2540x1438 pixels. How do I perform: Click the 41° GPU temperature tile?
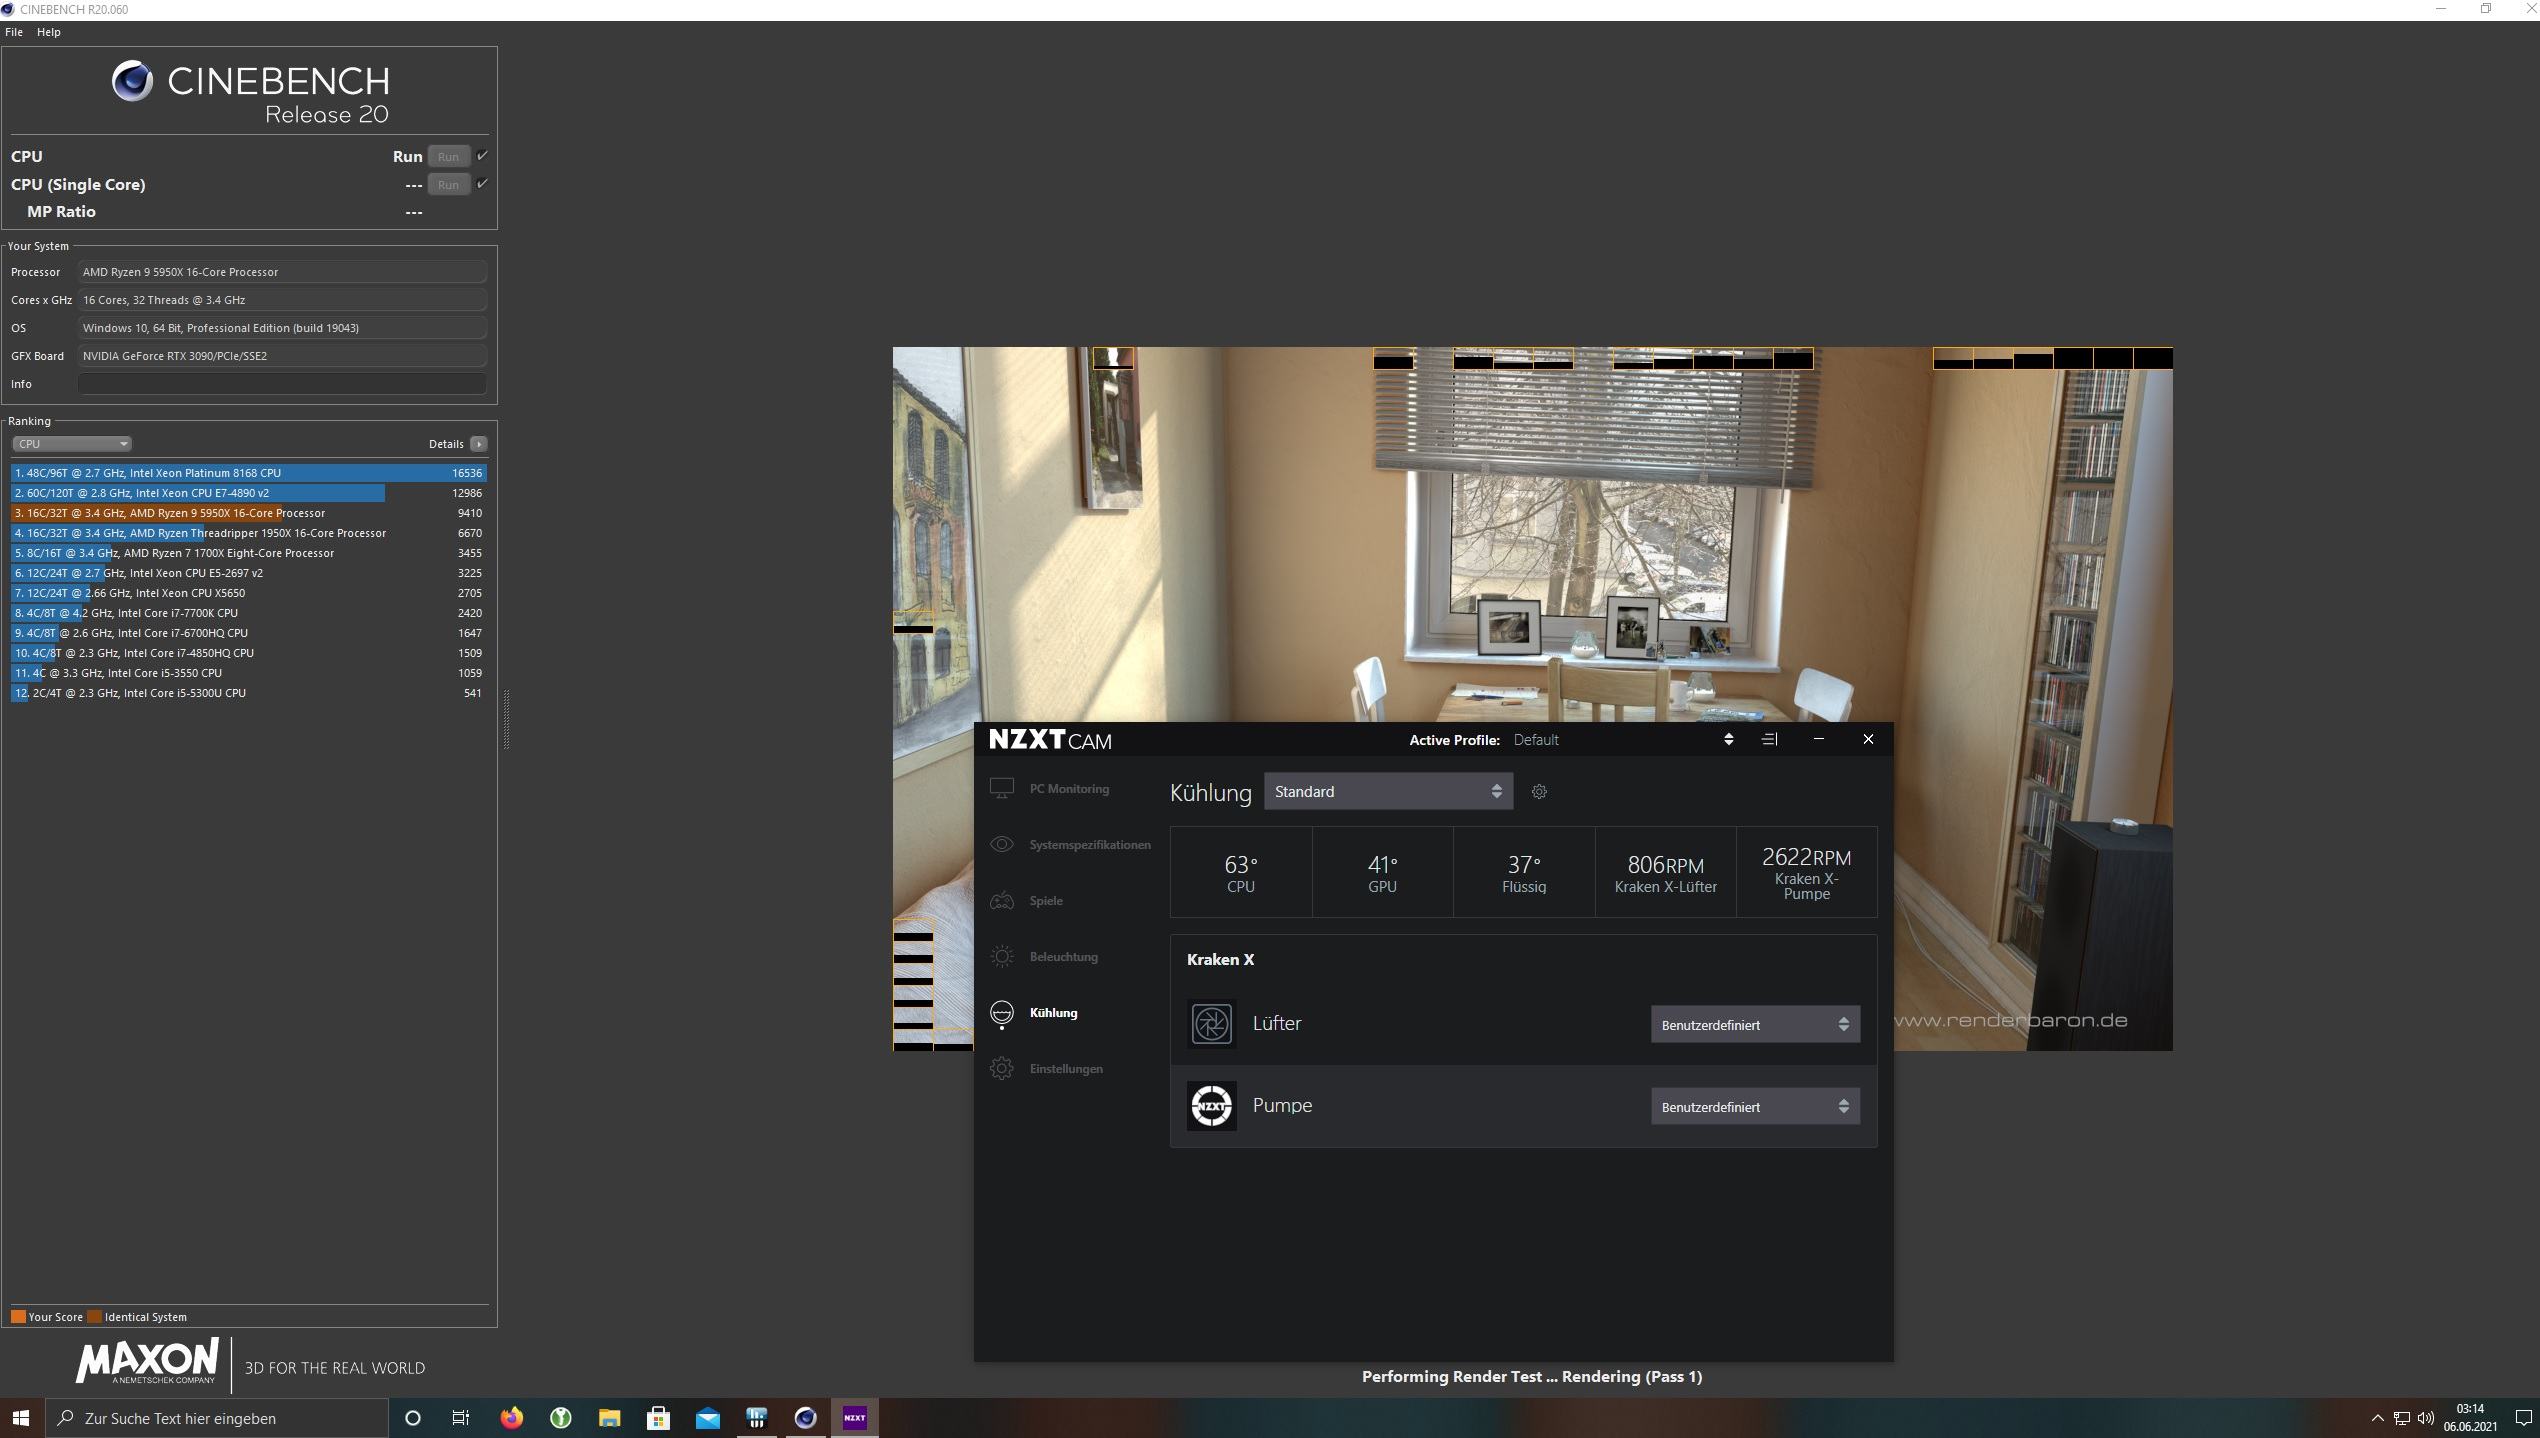(x=1382, y=872)
